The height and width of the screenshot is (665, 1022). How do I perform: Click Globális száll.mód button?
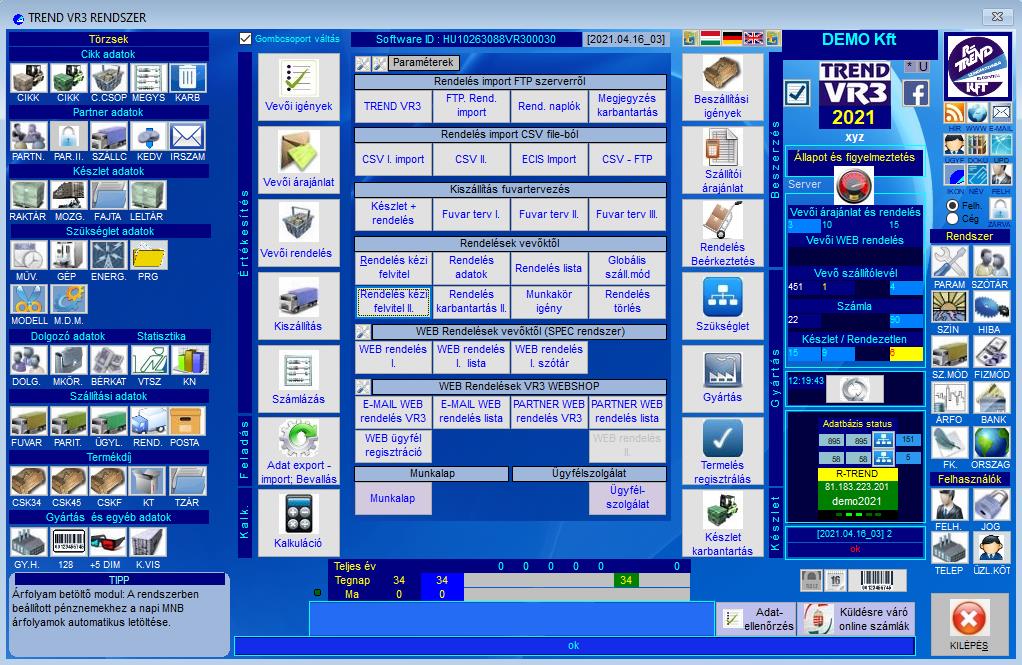[x=627, y=268]
